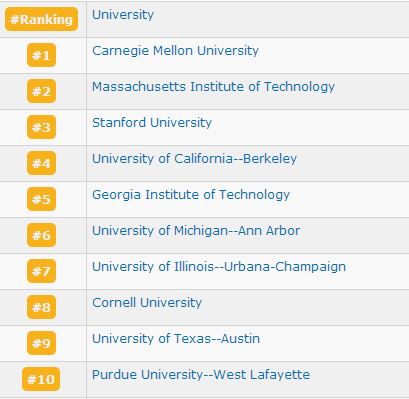
Task: Open University of Texas--Austin link
Action: (x=176, y=339)
